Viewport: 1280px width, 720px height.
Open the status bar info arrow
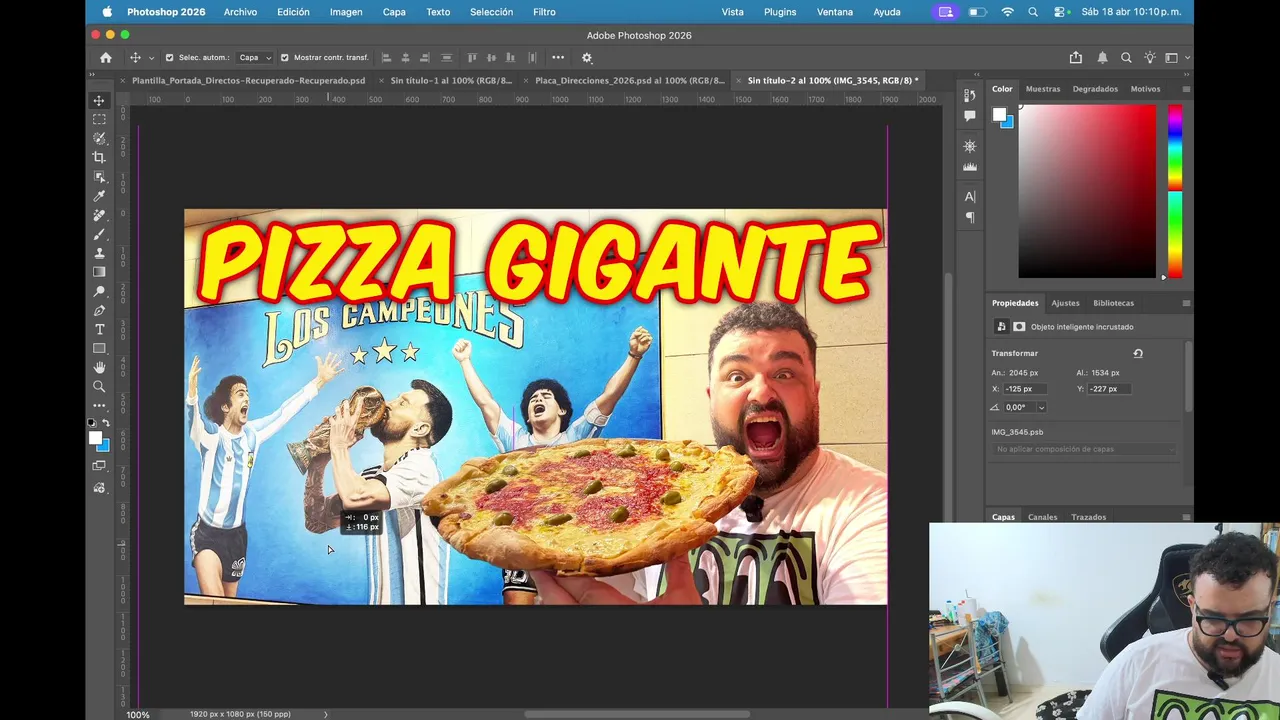326,714
